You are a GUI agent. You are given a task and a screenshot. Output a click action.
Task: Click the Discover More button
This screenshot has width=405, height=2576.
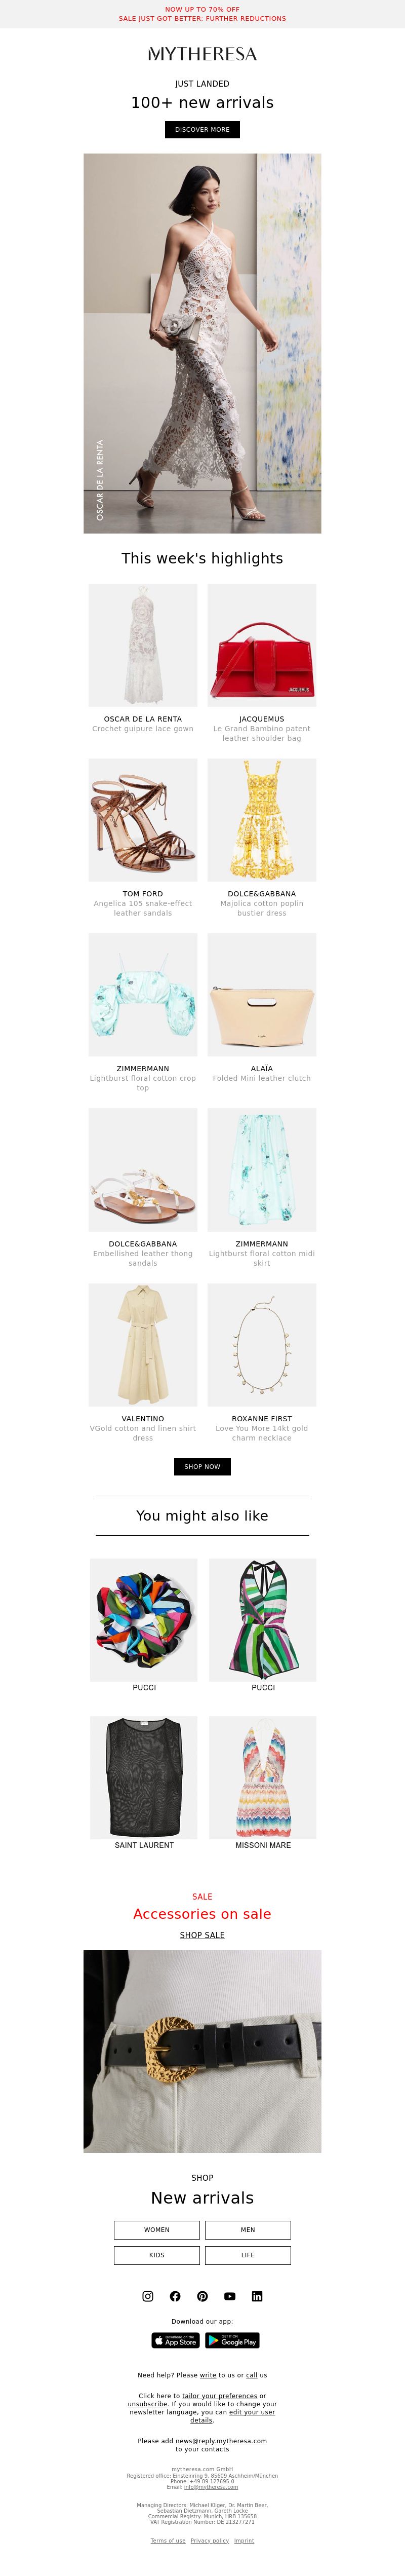pyautogui.click(x=202, y=129)
